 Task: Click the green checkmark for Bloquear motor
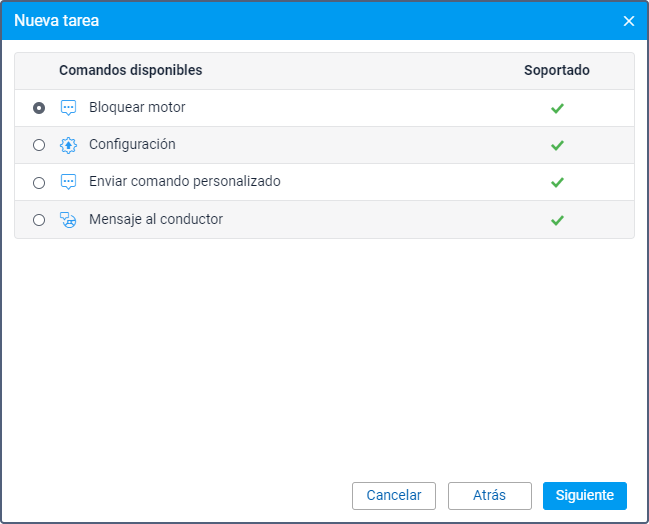coord(557,108)
